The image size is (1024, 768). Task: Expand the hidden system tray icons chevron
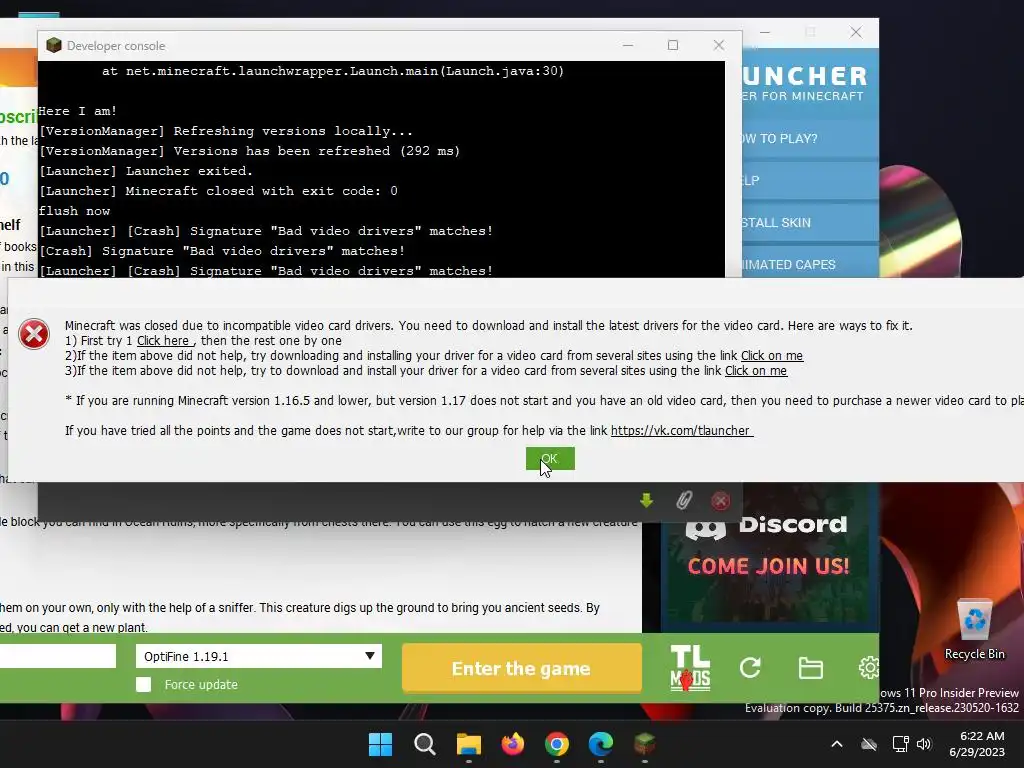[837, 744]
